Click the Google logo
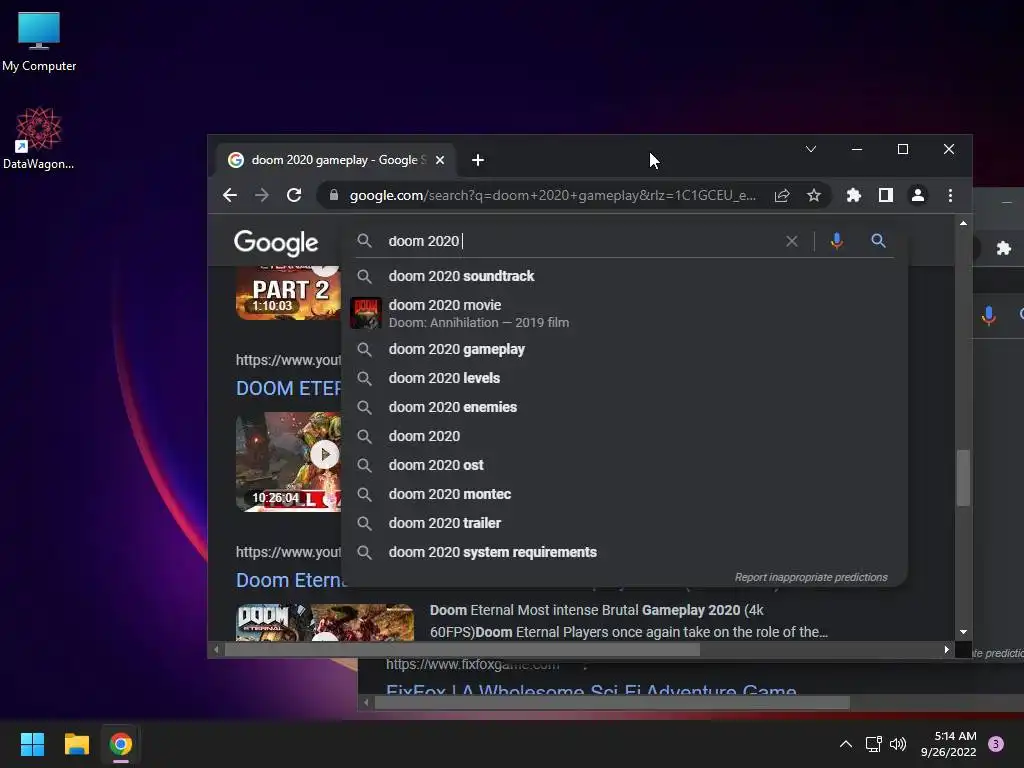The image size is (1024, 768). 276,242
